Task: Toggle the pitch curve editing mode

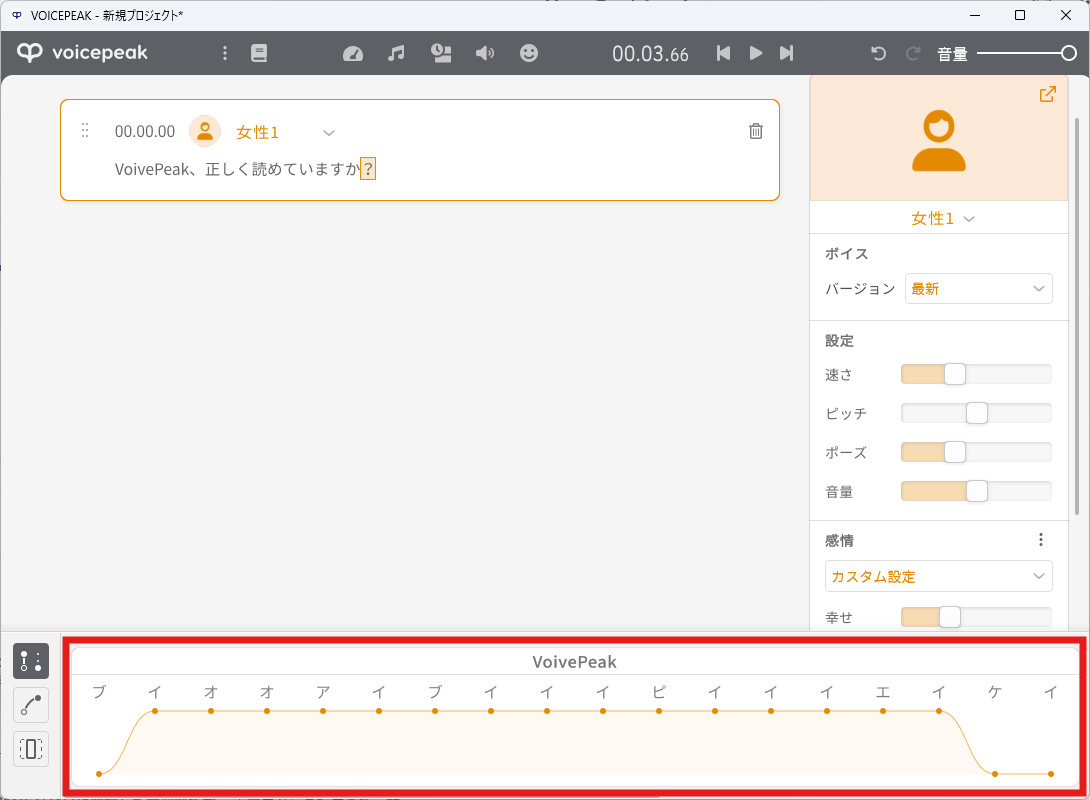Action: [x=31, y=705]
